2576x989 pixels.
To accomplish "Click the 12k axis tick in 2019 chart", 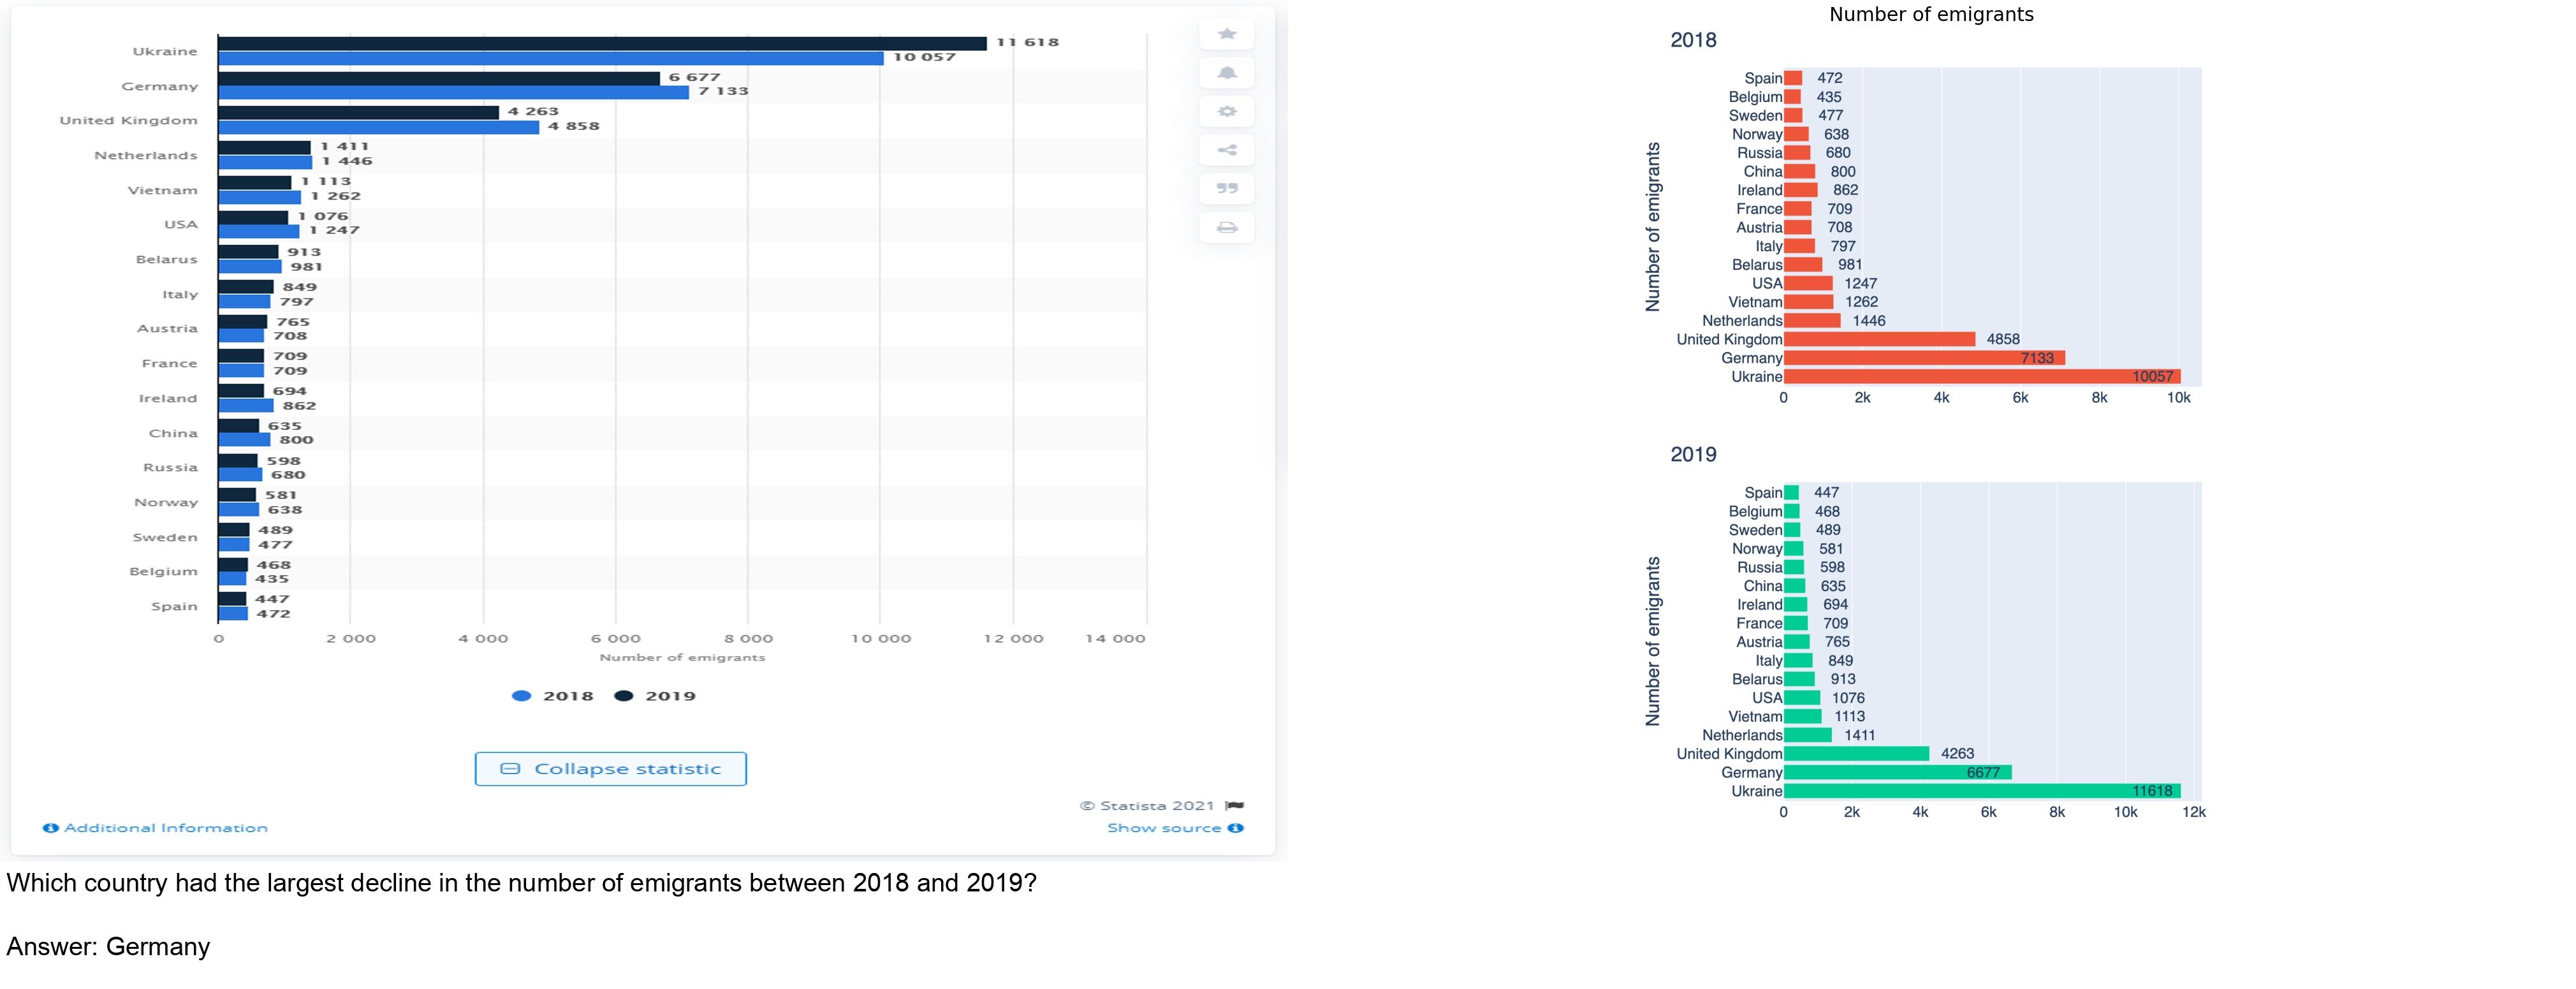I will click(2194, 813).
